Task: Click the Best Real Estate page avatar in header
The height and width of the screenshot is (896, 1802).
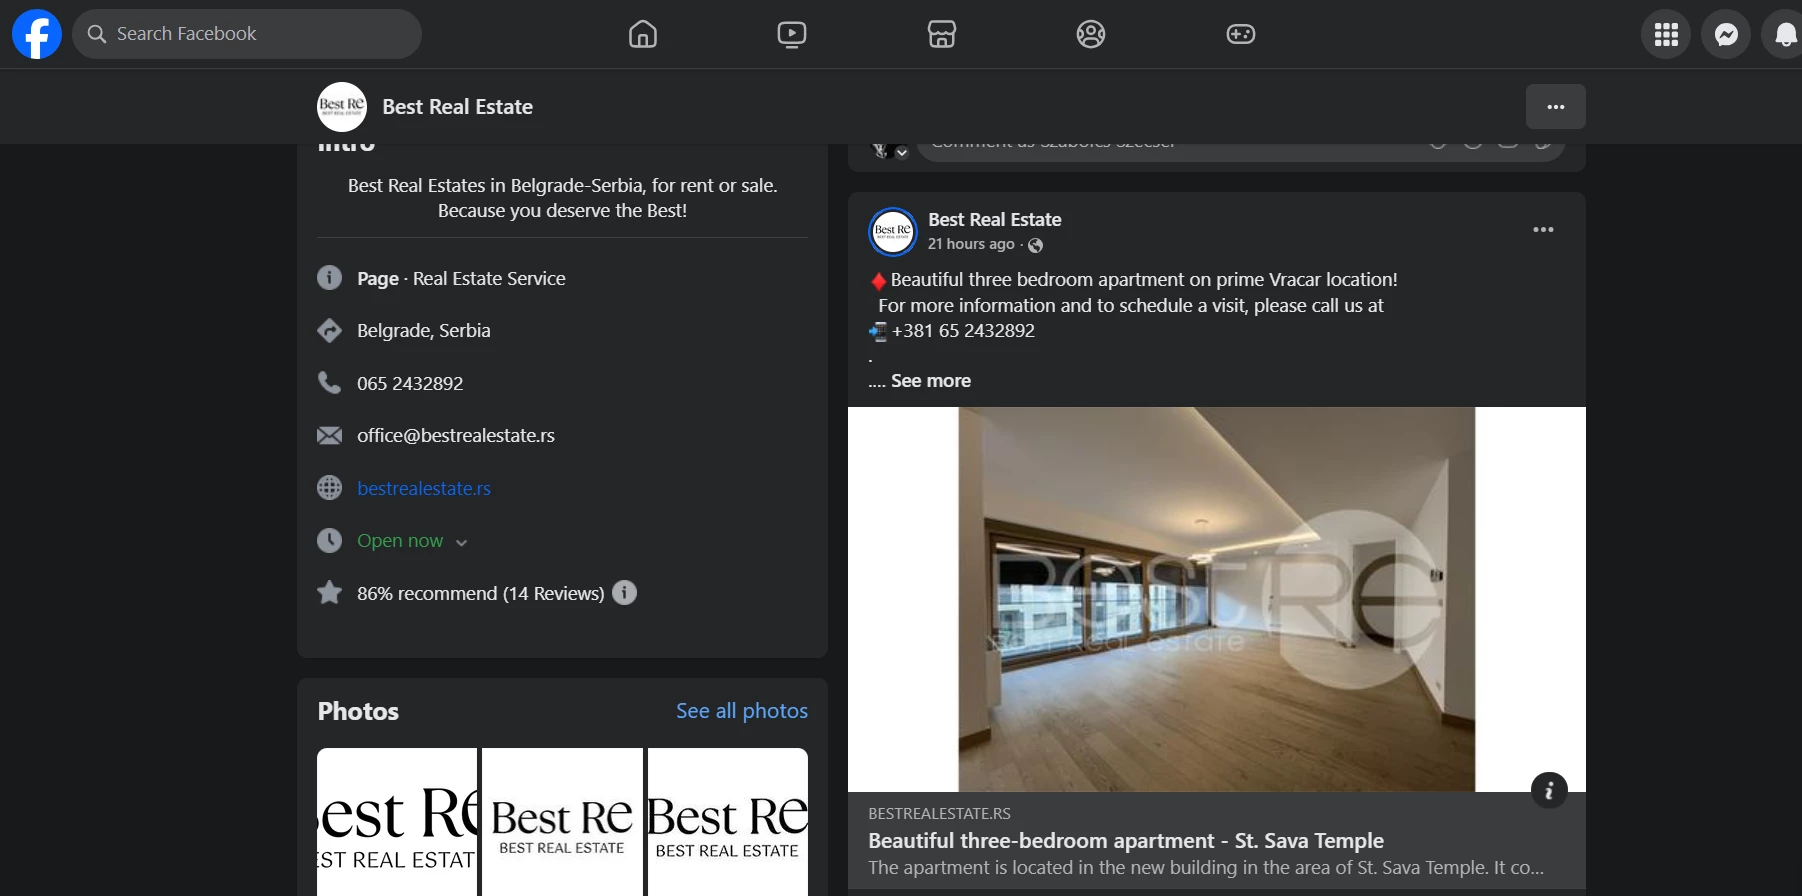Action: pos(342,107)
